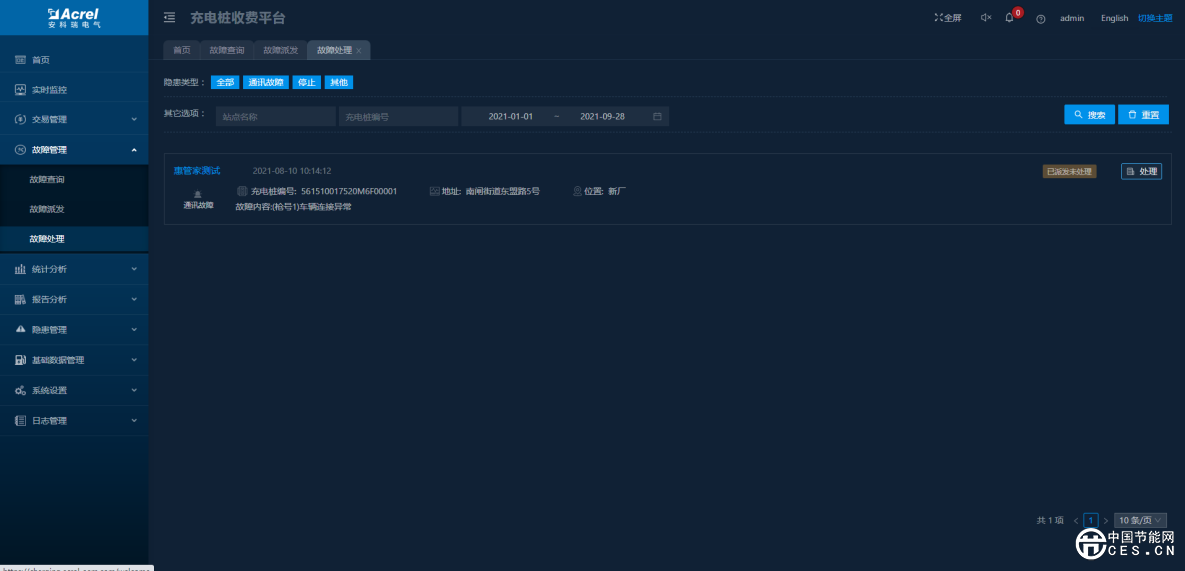Select the 其他 filter
Viewport: 1185px width, 571px height.
(339, 82)
